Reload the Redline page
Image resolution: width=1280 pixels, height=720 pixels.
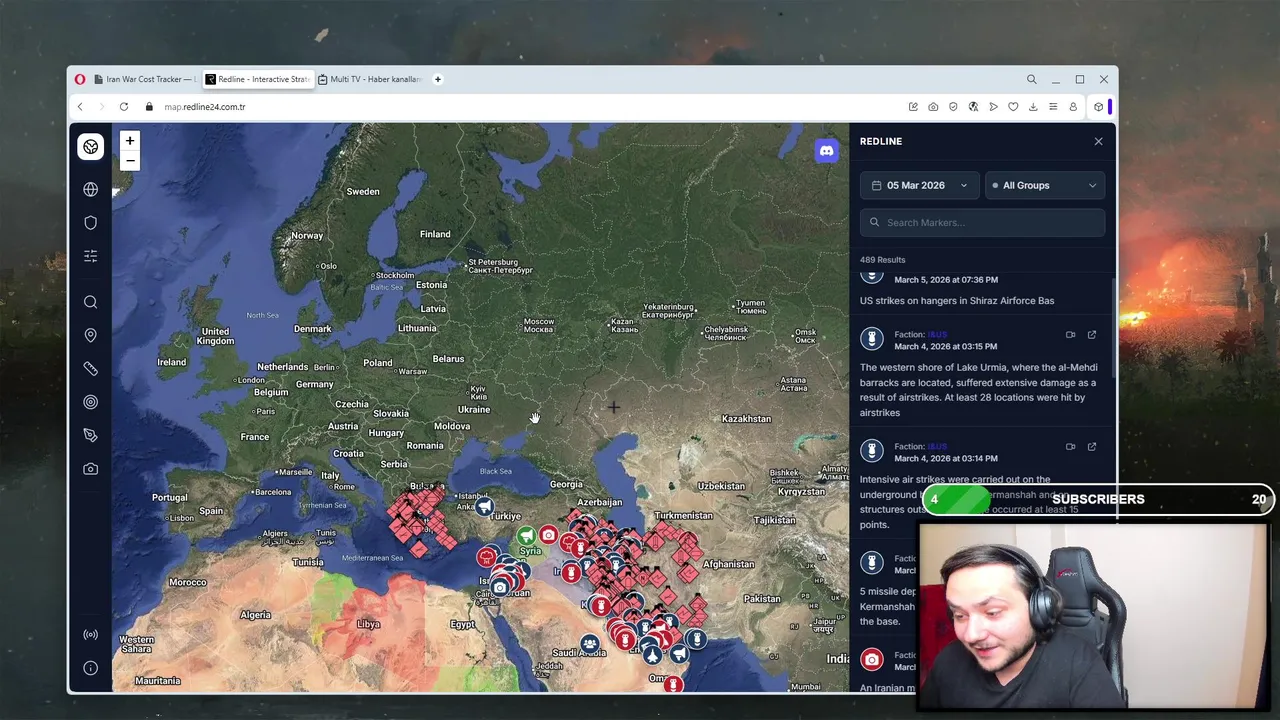point(124,107)
